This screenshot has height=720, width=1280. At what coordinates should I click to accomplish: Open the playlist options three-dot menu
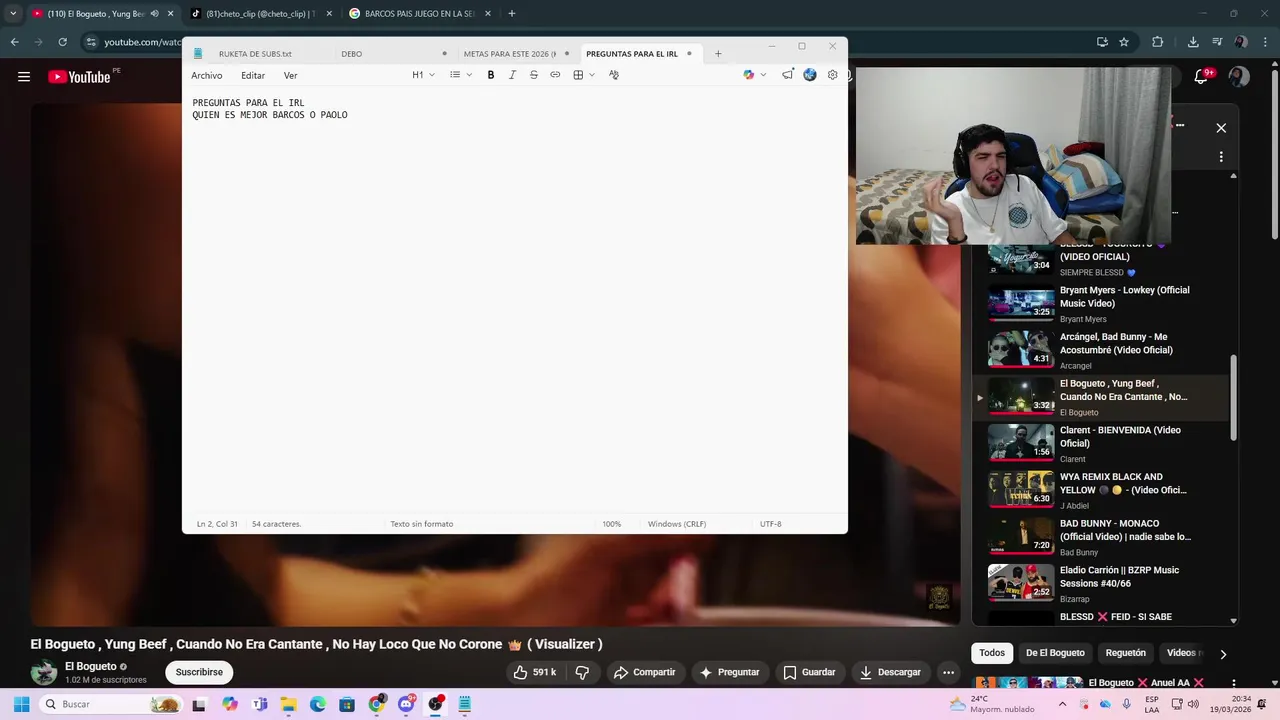coord(1221,157)
